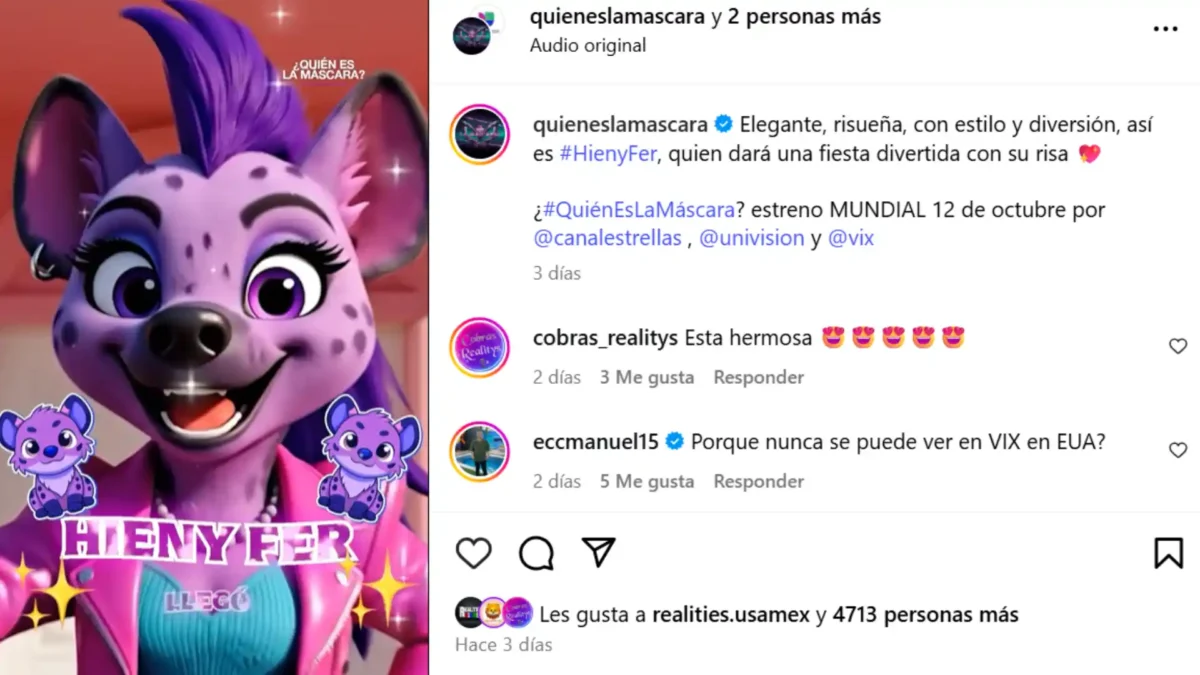Save post with bookmark icon
The image size is (1200, 675).
click(1168, 553)
